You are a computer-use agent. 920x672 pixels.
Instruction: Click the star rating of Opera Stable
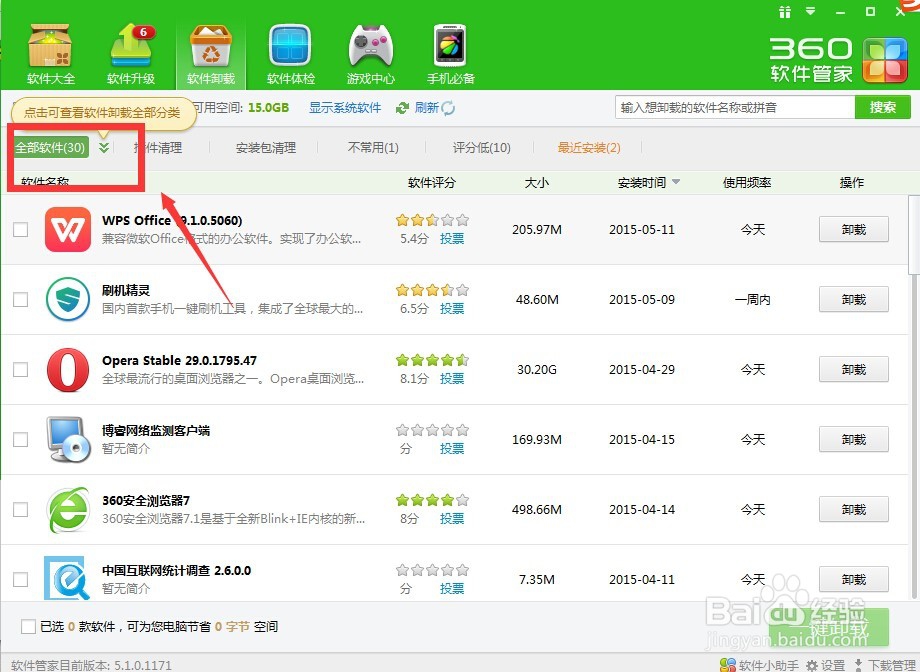[x=432, y=360]
